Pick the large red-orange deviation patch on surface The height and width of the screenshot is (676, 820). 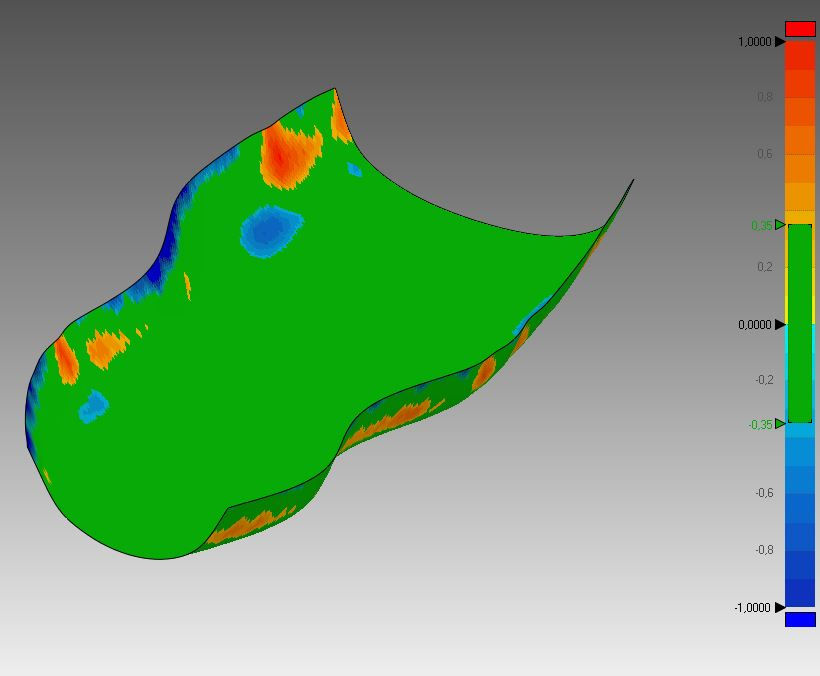(289, 156)
